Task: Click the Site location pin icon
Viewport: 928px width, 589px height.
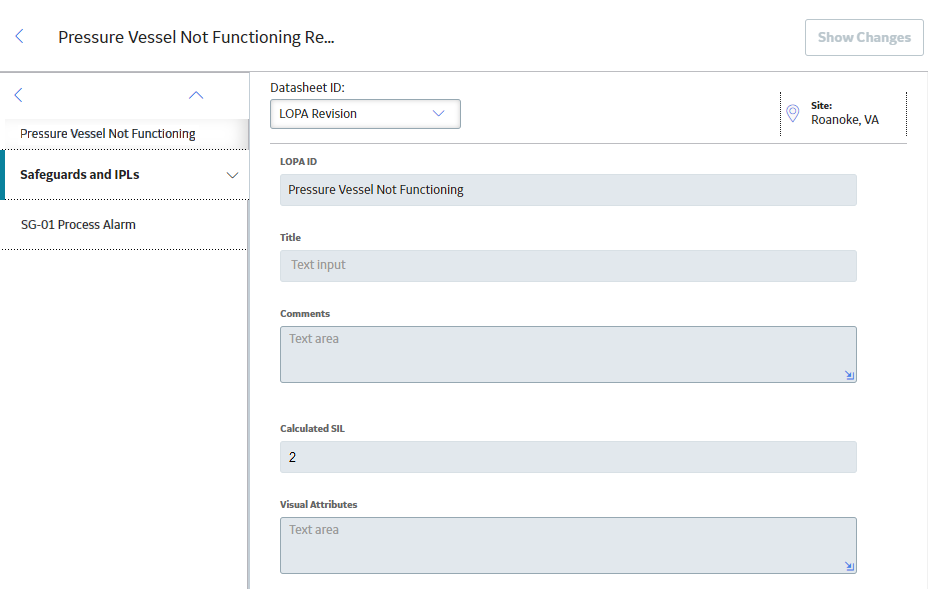Action: point(793,113)
